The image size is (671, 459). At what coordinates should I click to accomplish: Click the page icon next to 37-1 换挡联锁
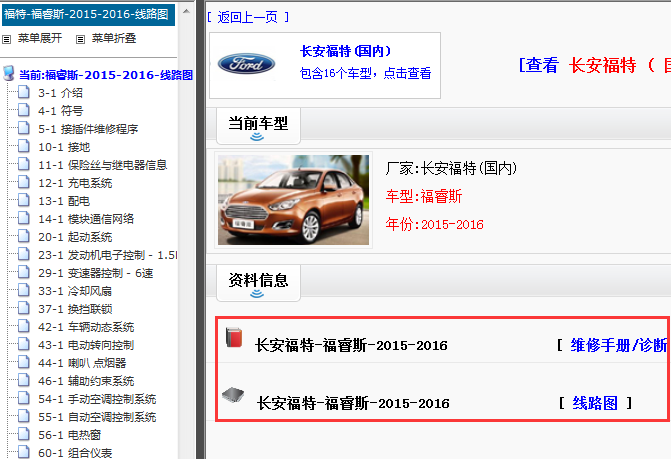point(24,308)
